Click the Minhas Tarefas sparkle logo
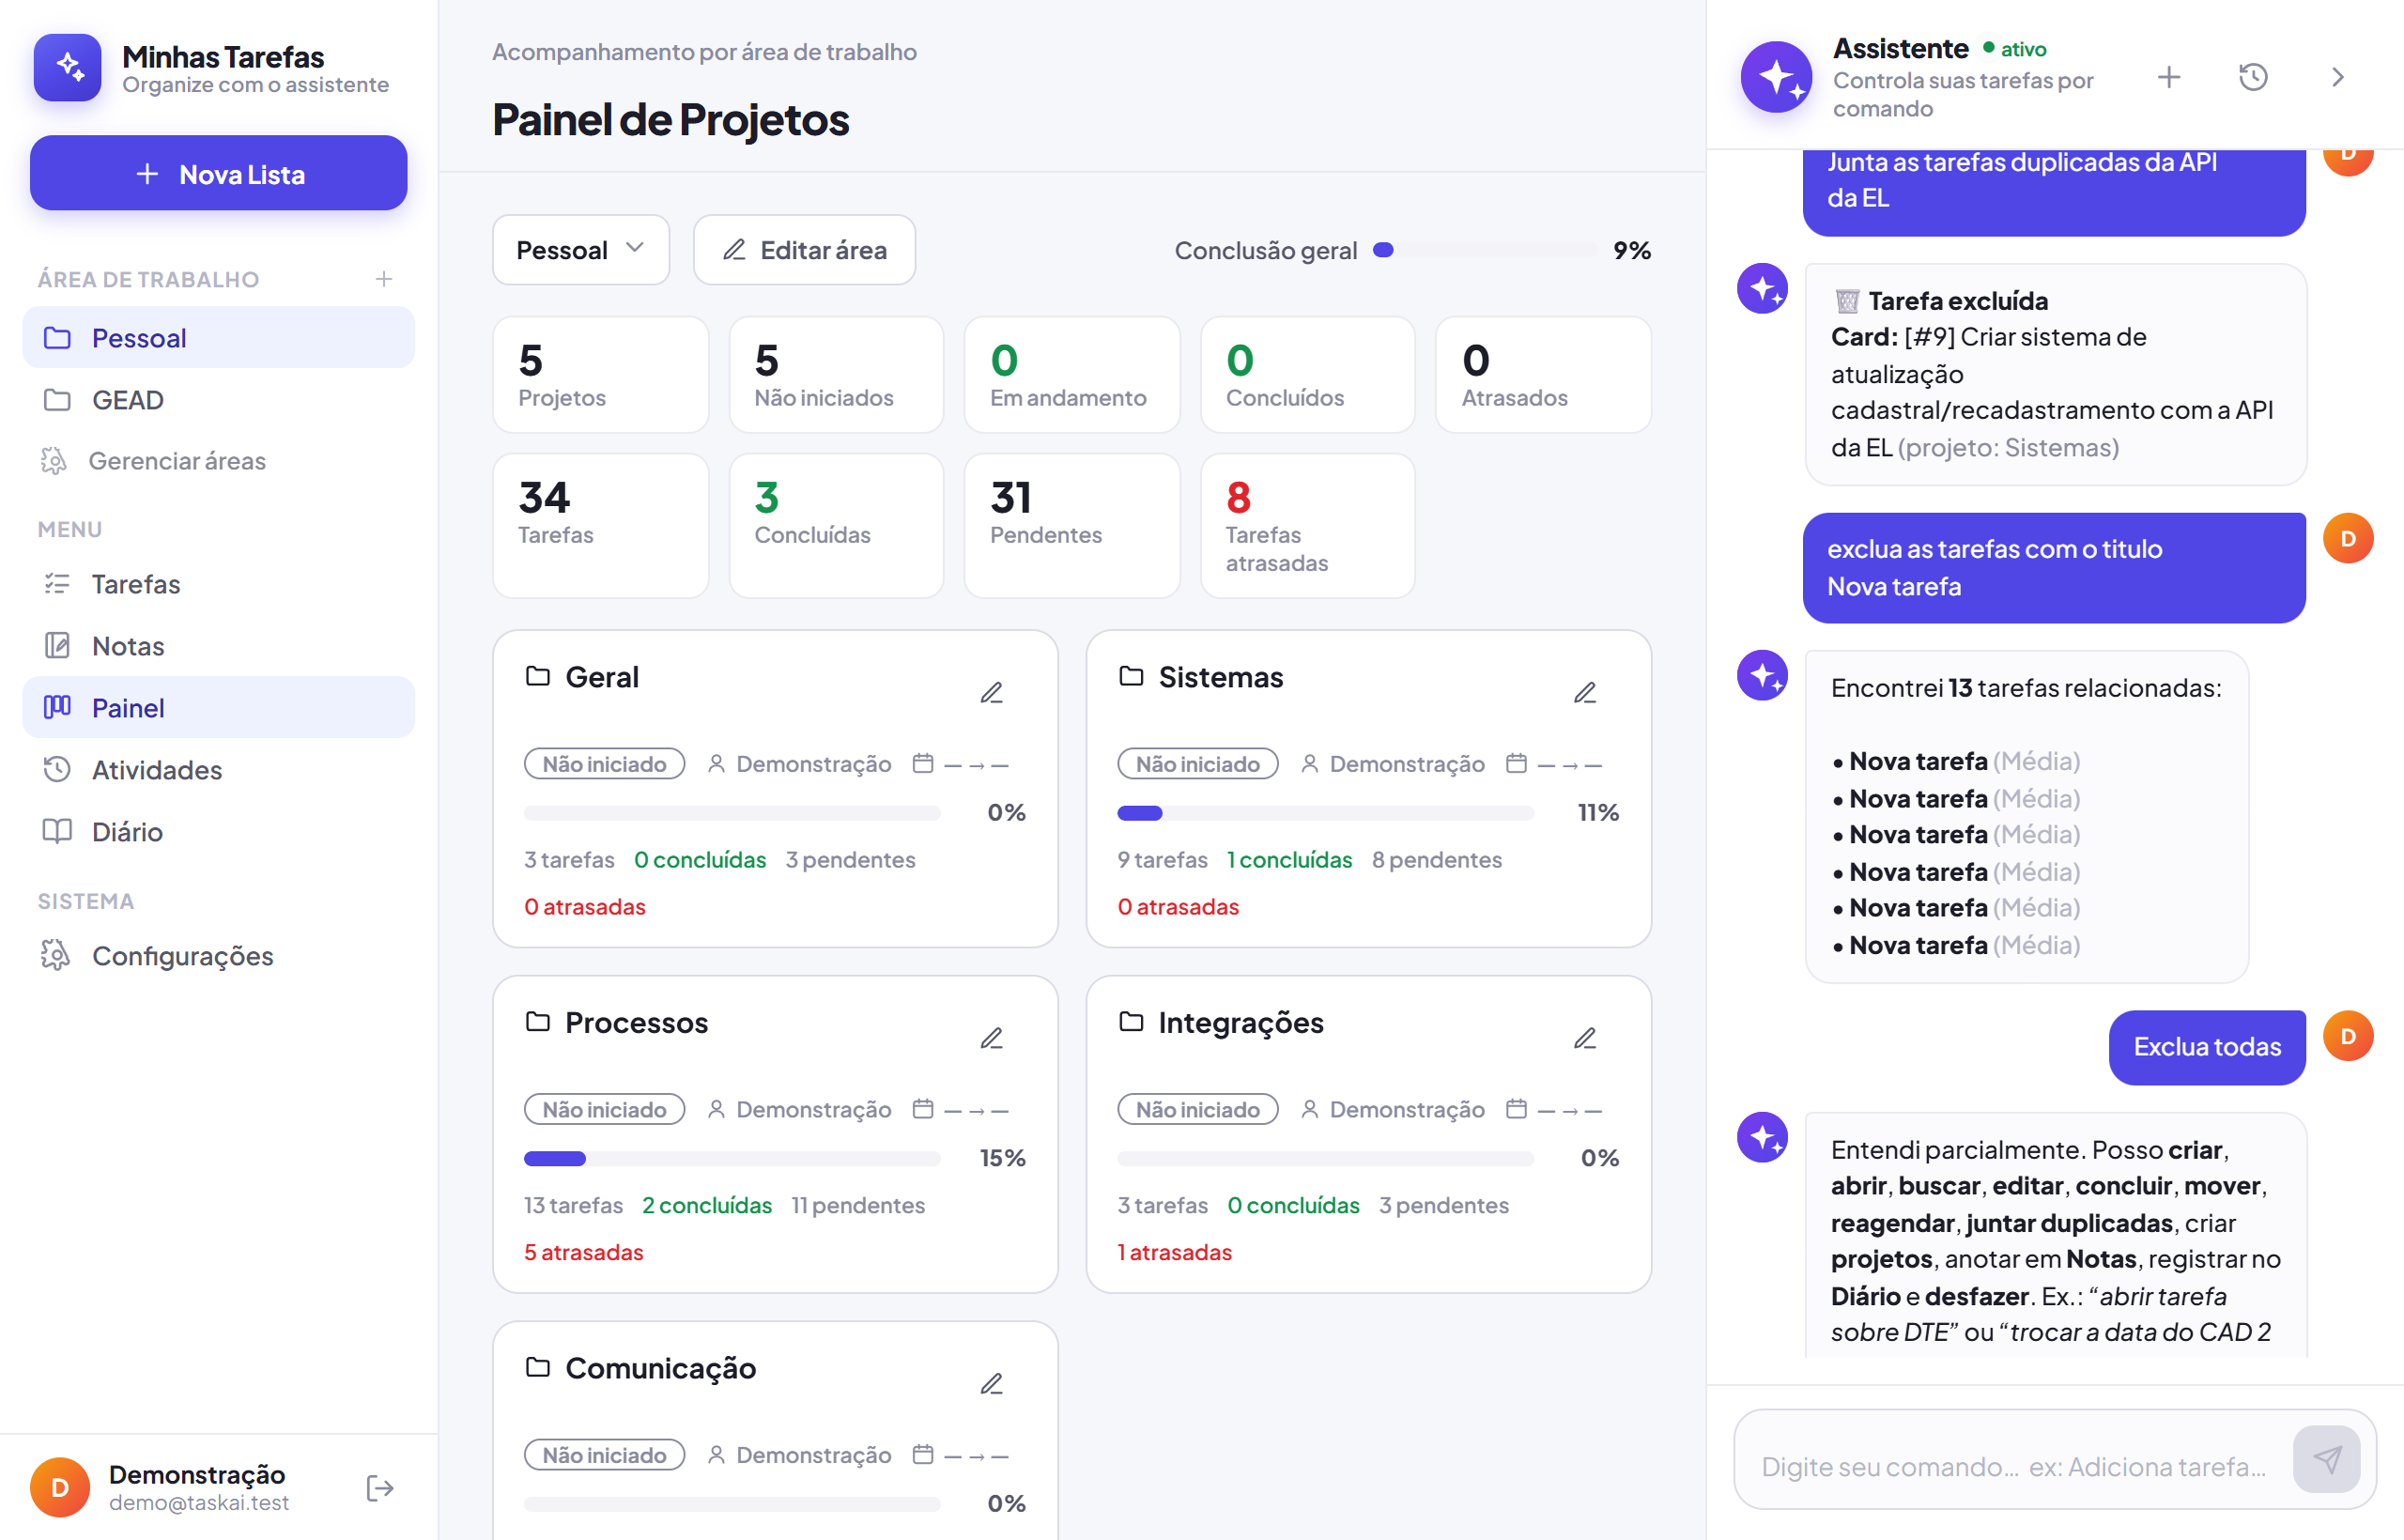This screenshot has width=2404, height=1540. (x=67, y=67)
